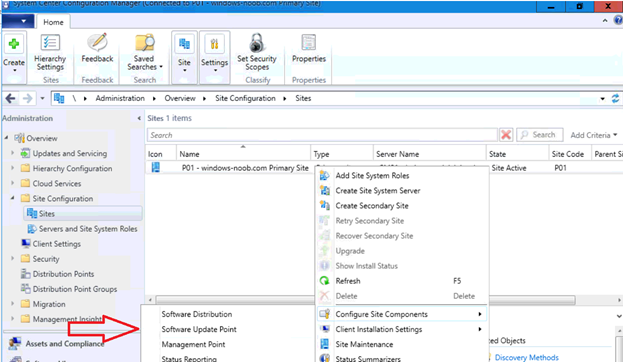Open Hierarchy Settings from the ribbon

[50, 53]
